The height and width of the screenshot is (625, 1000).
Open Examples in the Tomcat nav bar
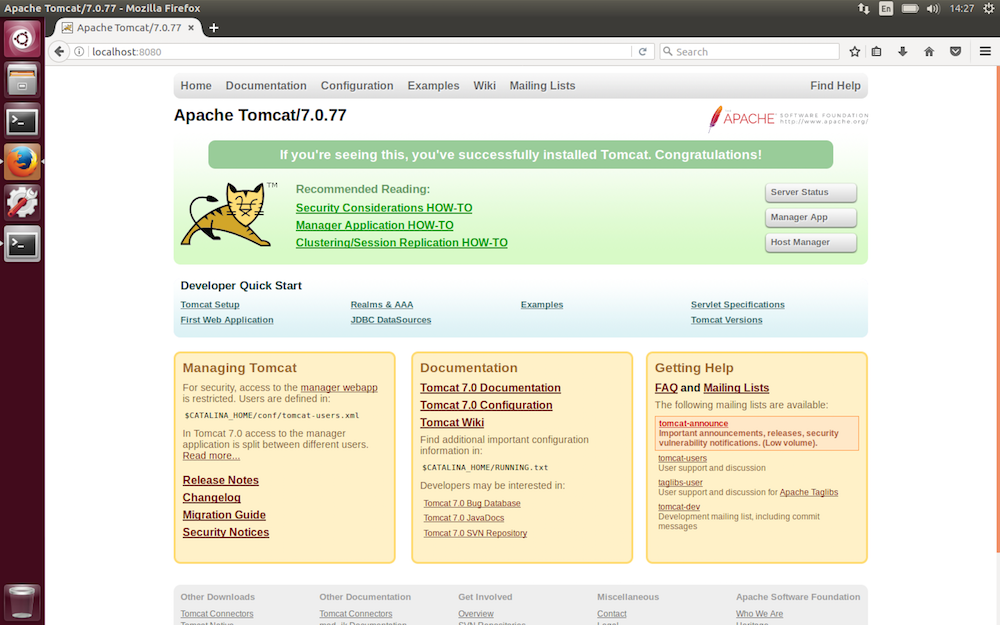tap(433, 85)
